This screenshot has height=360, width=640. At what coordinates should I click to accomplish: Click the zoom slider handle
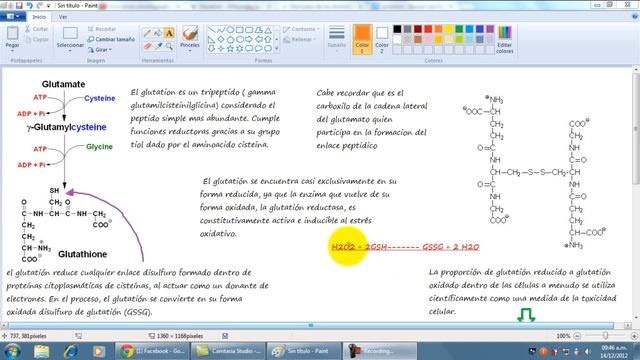(x=605, y=336)
